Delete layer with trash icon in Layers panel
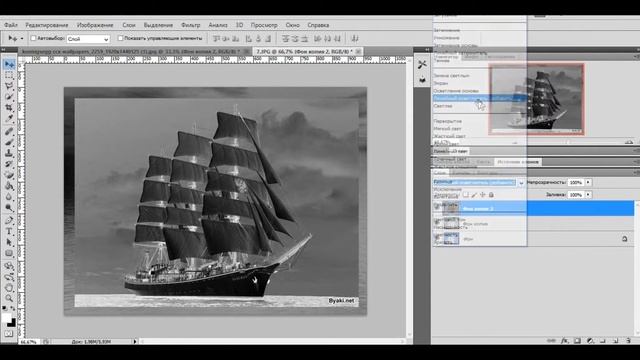This screenshot has width=640, height=360. coord(628,340)
